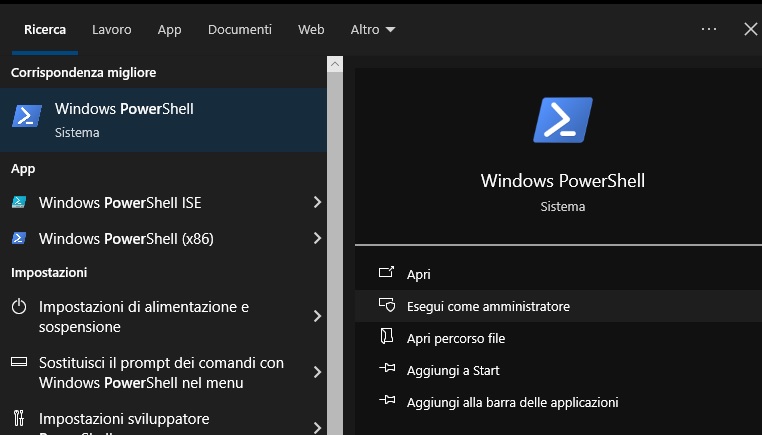The image size is (762, 435).
Task: Switch to the App tab
Action: (x=169, y=30)
